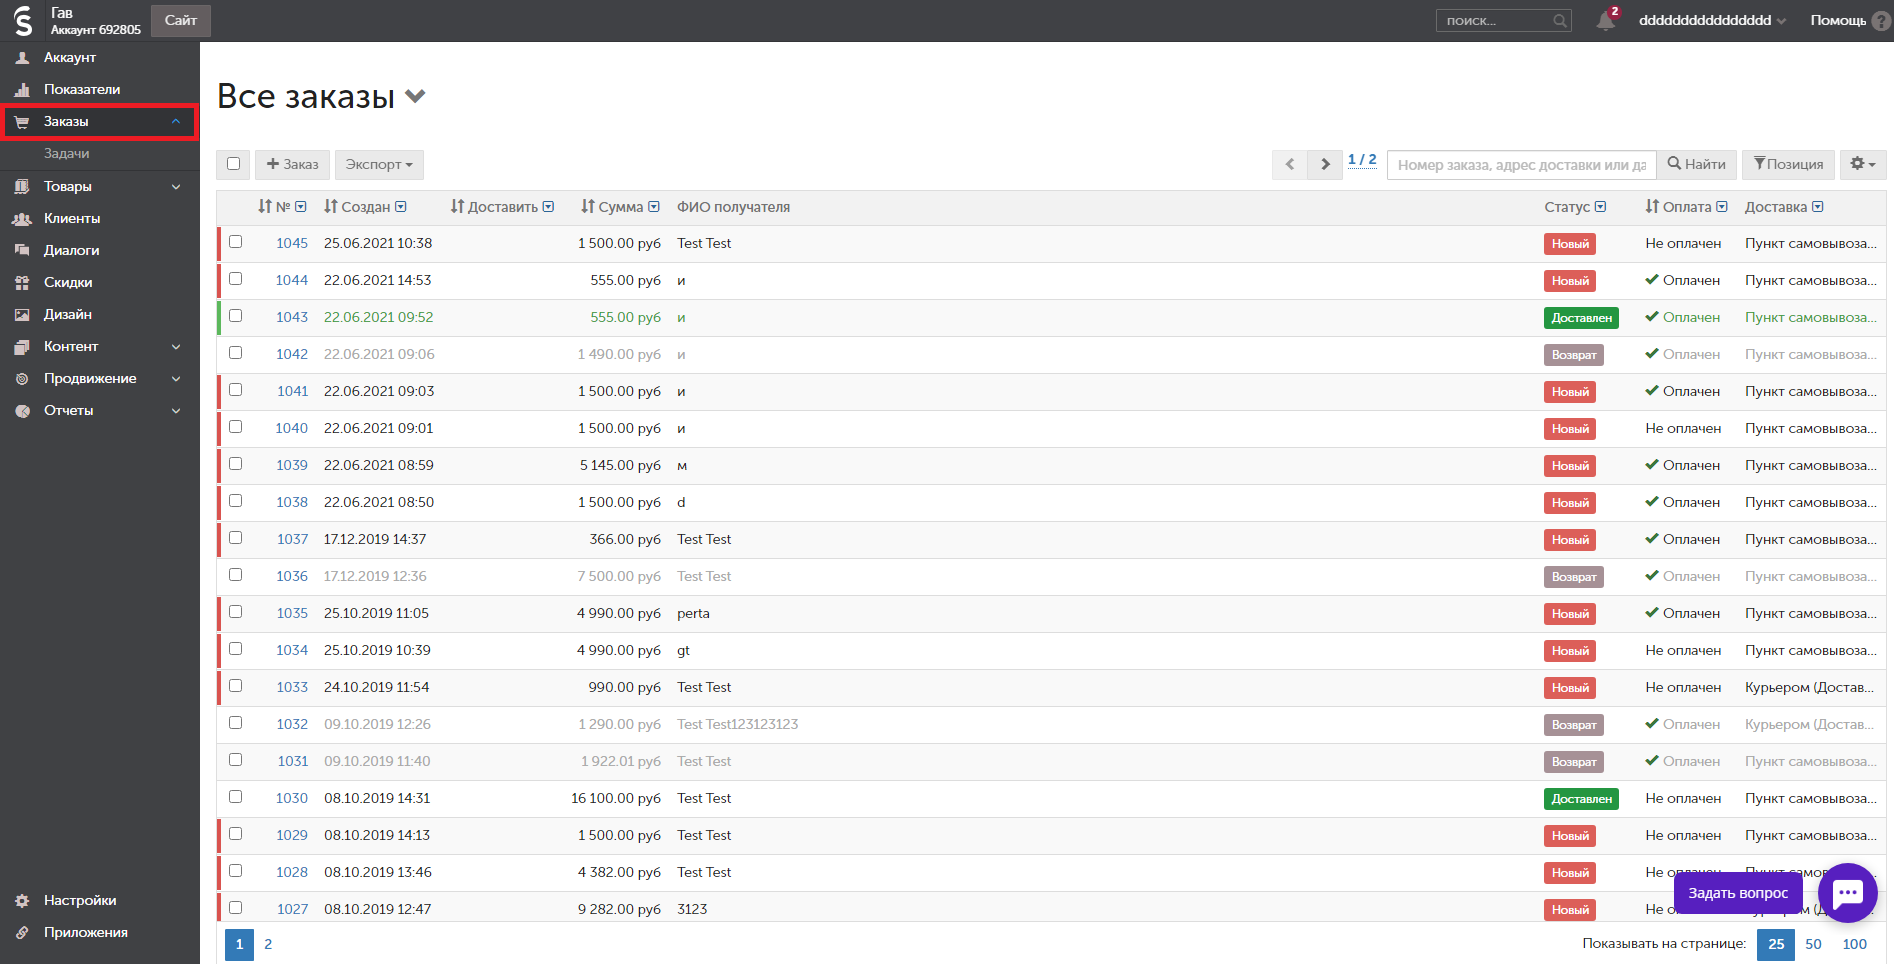Sort orders by № column arrows
Viewport: 1894px width, 964px height.
click(x=265, y=207)
